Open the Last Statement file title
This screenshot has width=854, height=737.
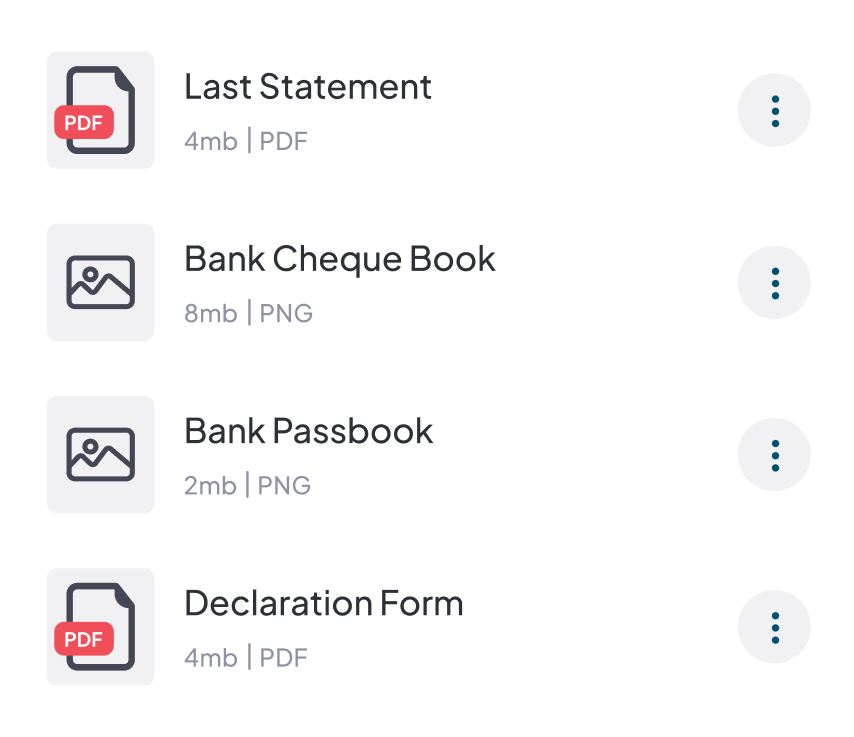click(x=308, y=87)
